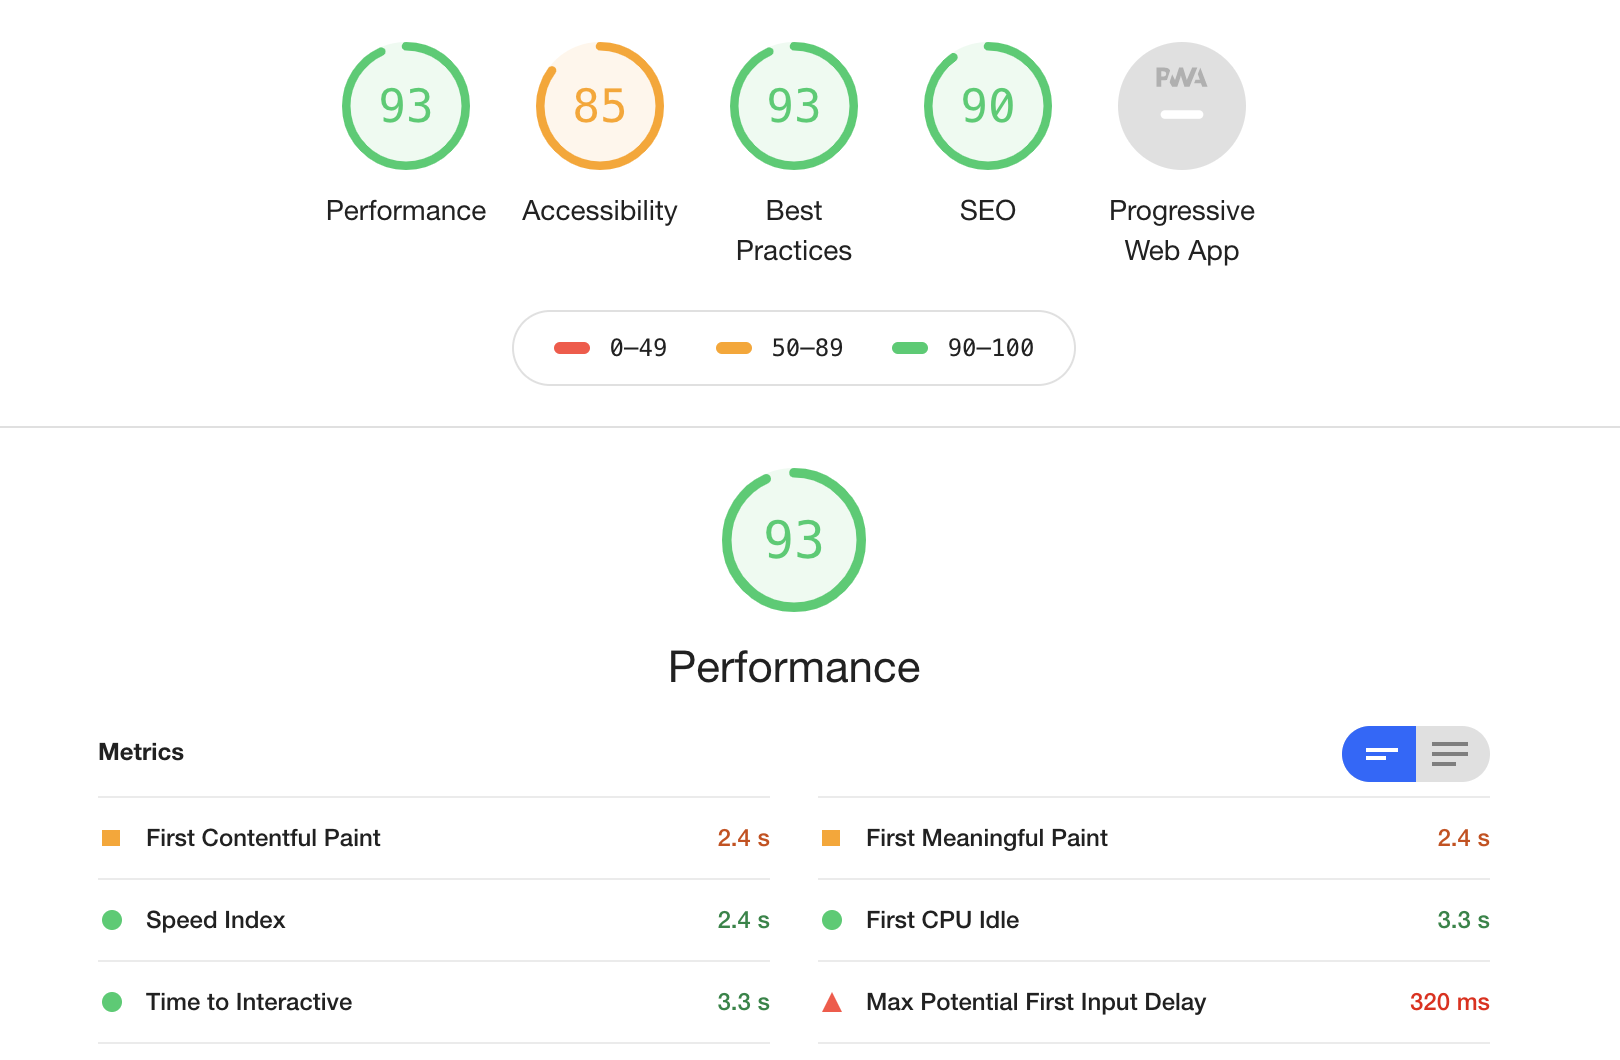Screen dimensions: 1620x1060
Task: Click the Performance score gauge at top
Action: point(406,106)
